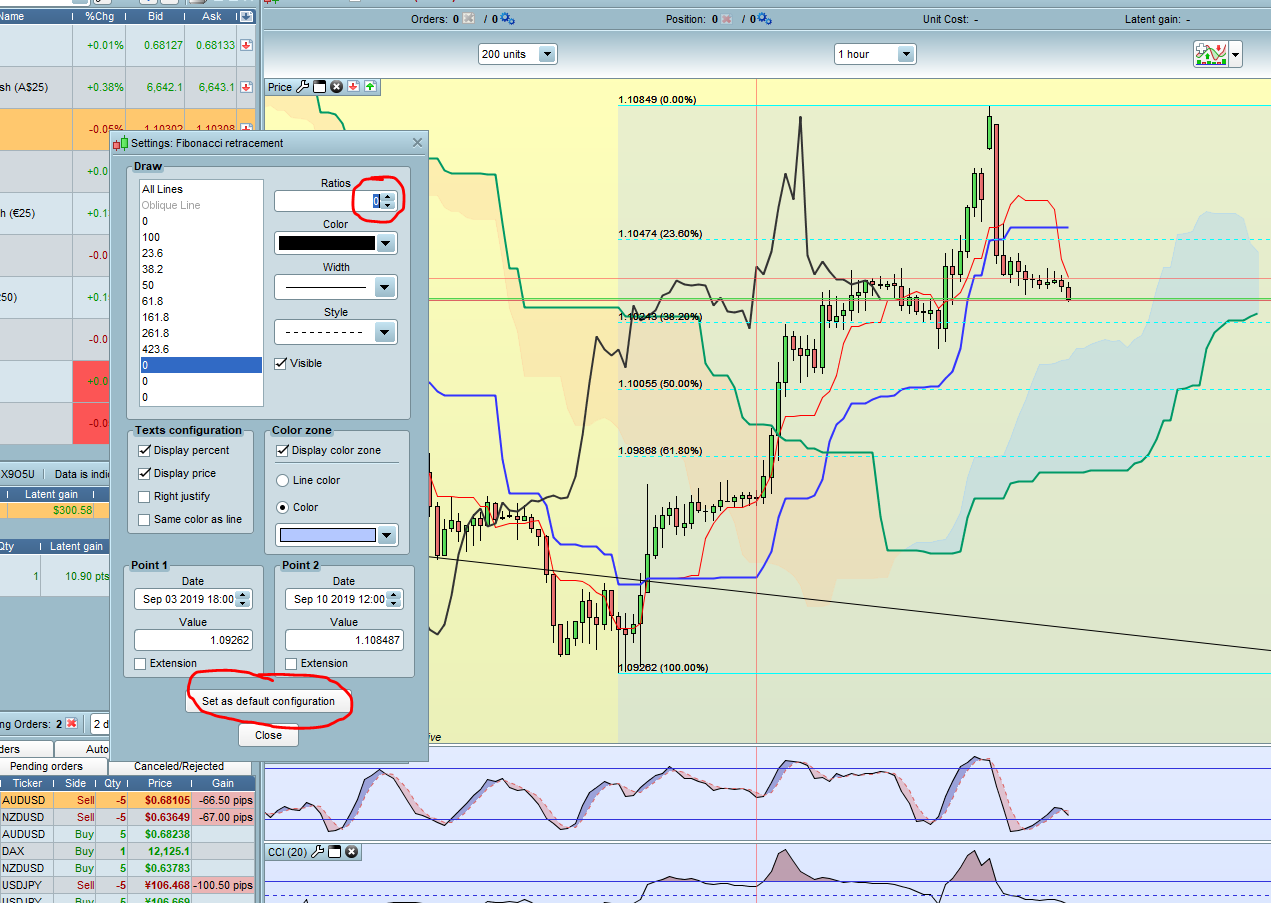Close the Fibonacci retracement settings dialog X
This screenshot has height=903, width=1271.
[418, 143]
